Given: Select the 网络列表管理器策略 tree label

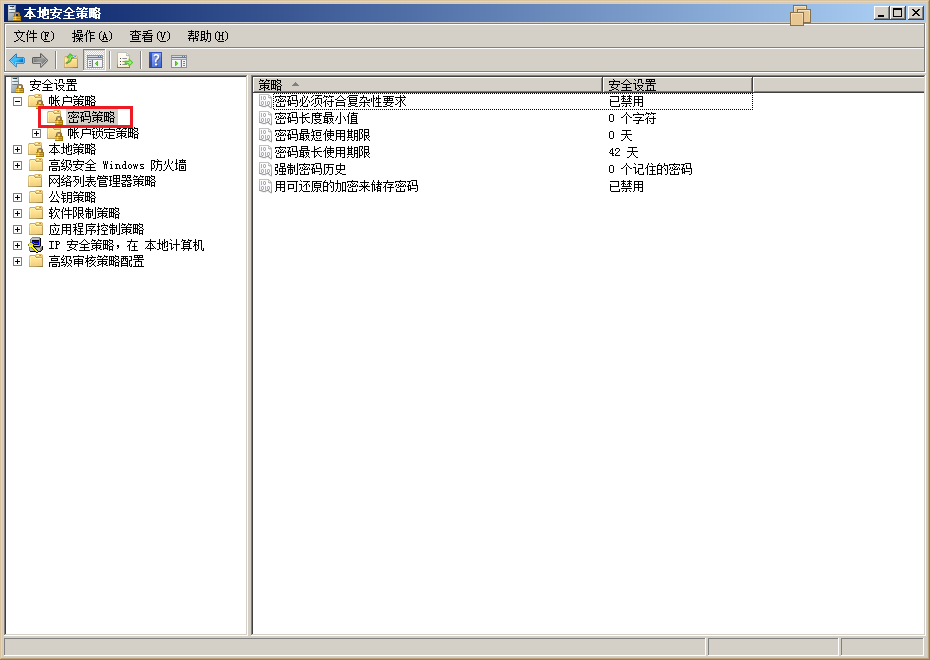Looking at the screenshot, I should [102, 181].
